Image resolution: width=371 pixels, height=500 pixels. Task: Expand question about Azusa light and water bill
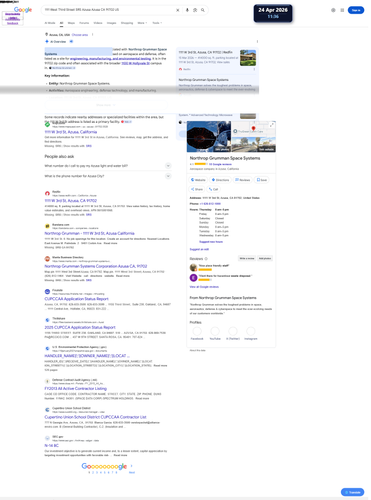point(108,166)
